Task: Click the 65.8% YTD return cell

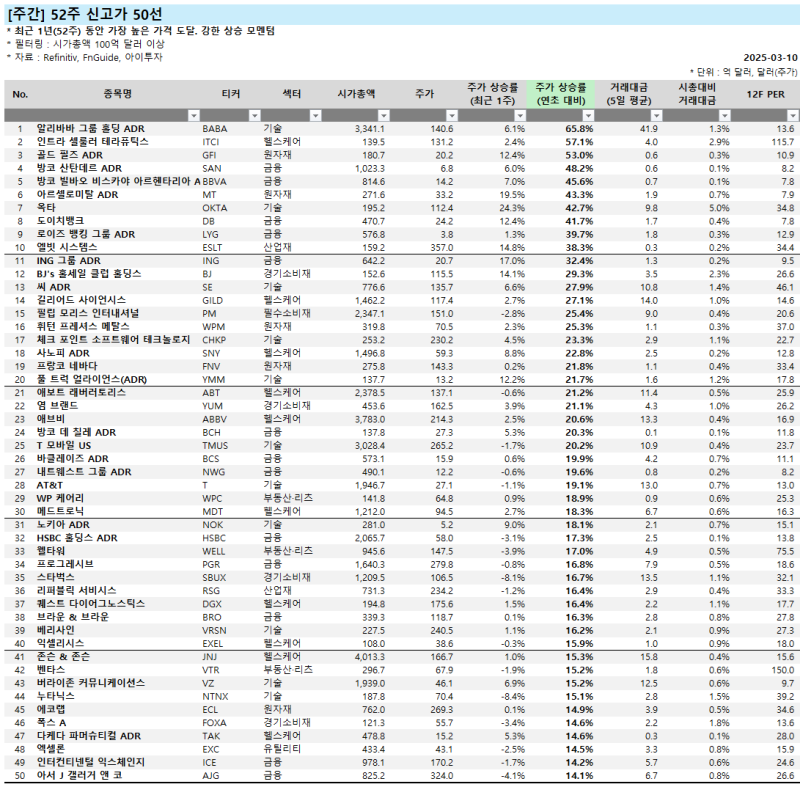Action: (x=579, y=129)
